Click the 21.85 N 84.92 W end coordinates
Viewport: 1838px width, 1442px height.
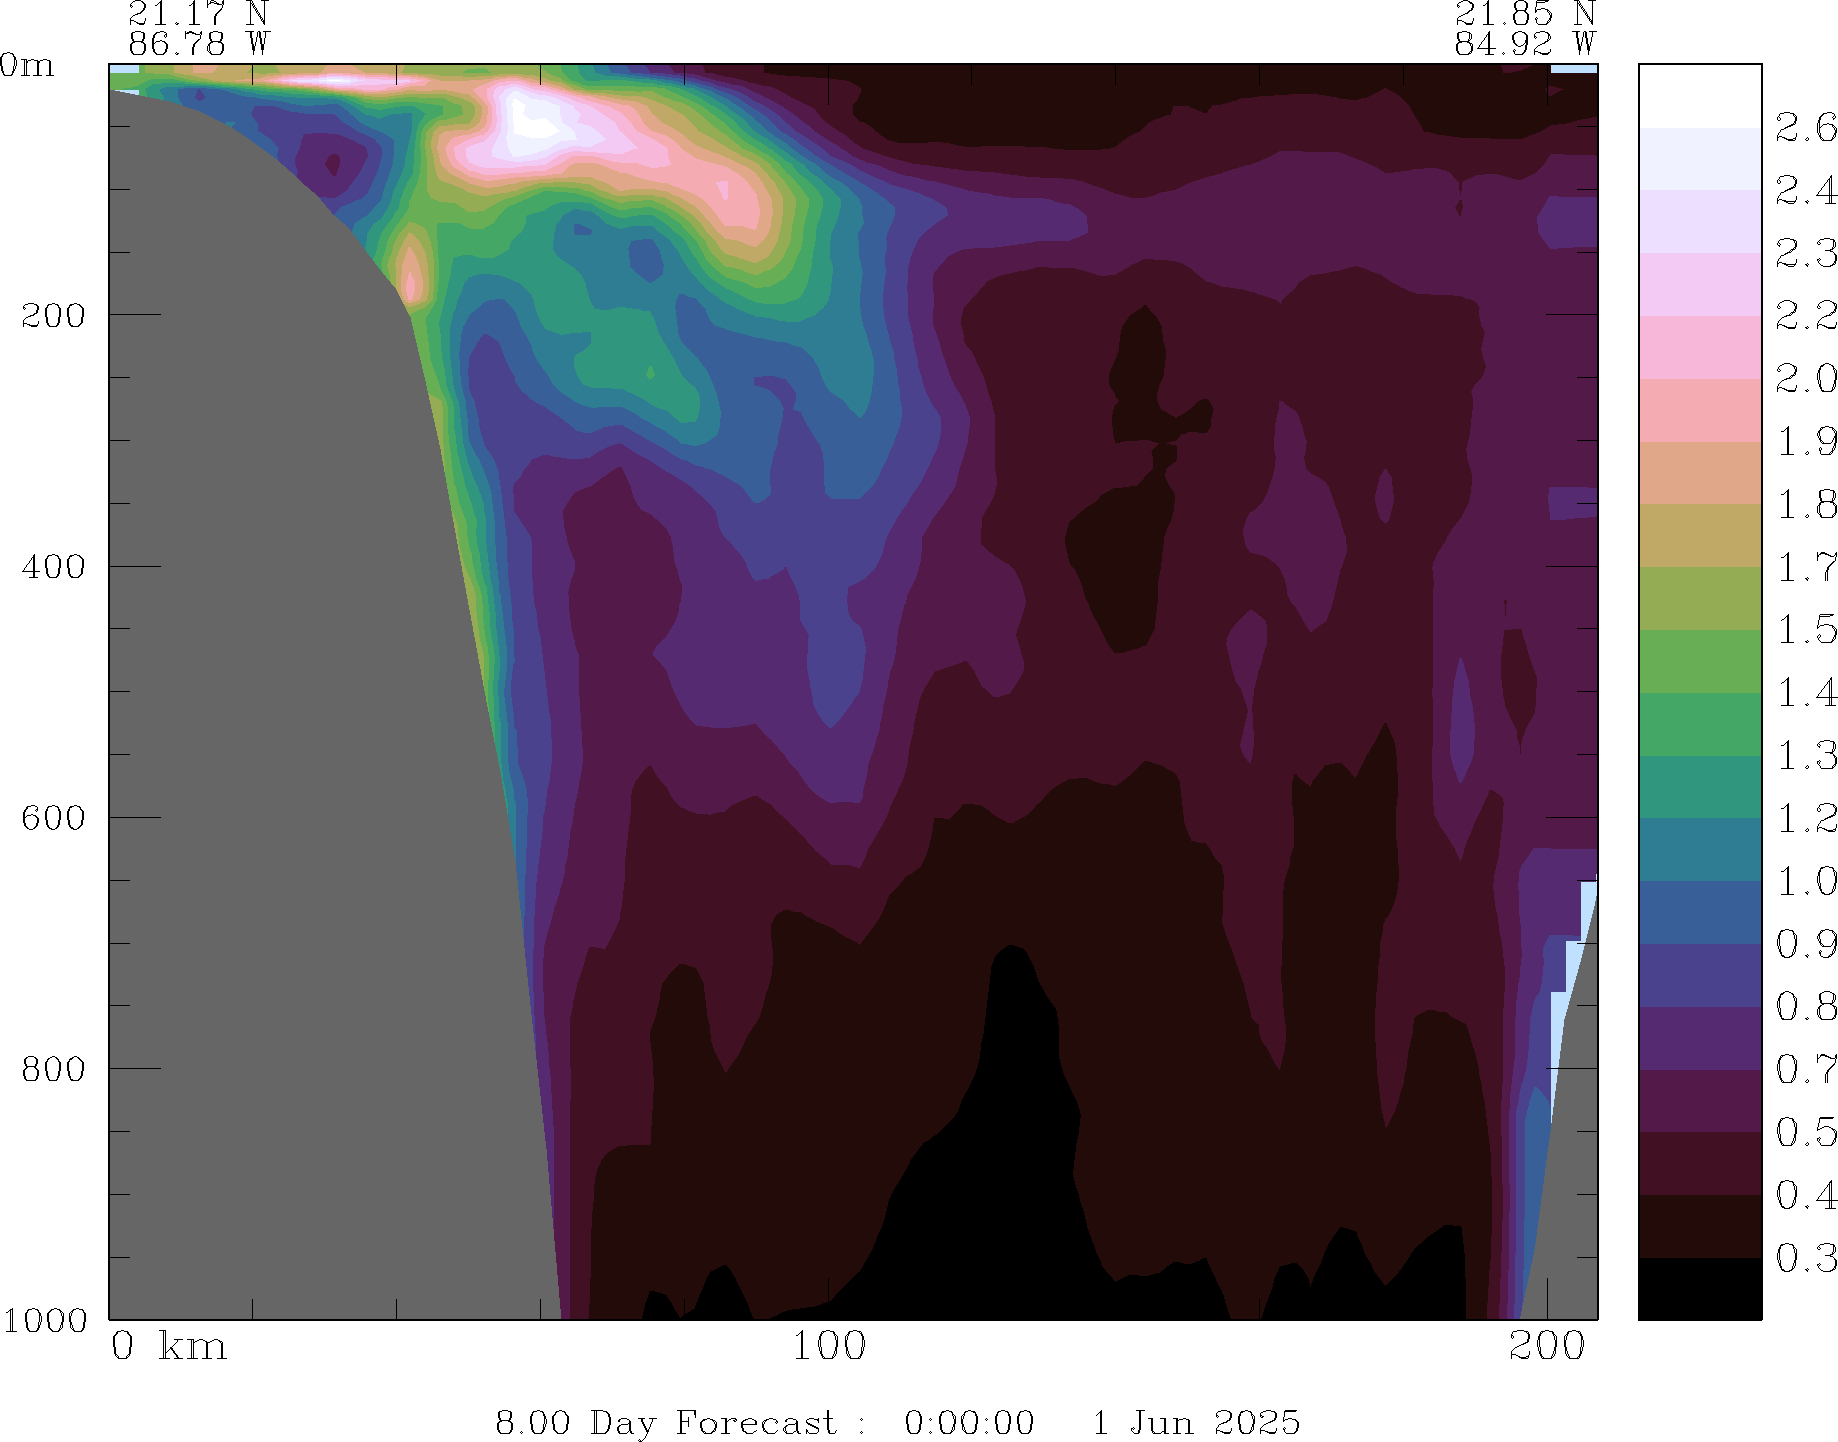(1524, 28)
